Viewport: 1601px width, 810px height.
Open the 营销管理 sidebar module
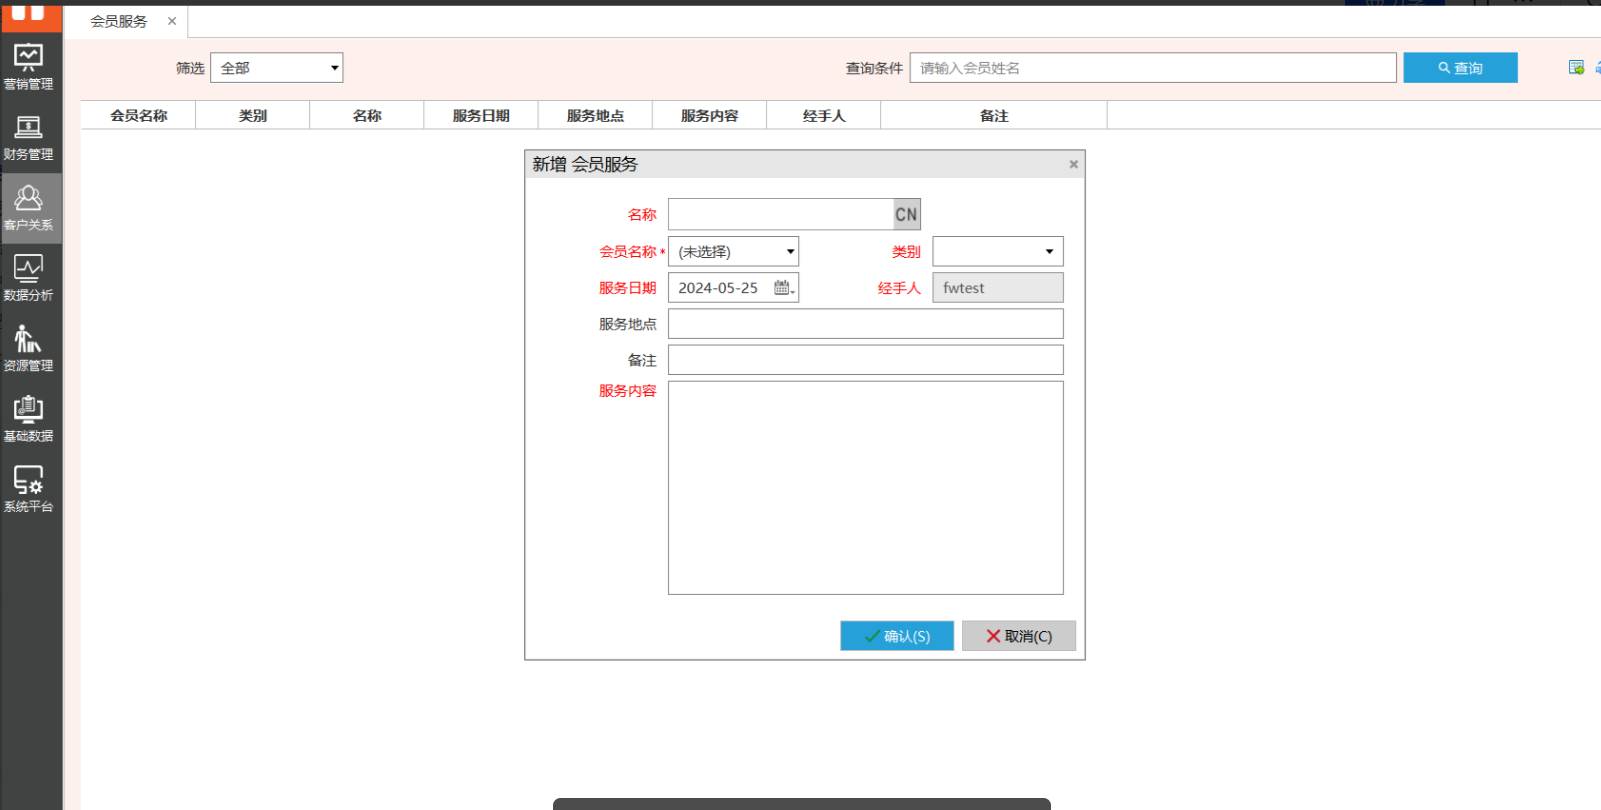coord(29,67)
